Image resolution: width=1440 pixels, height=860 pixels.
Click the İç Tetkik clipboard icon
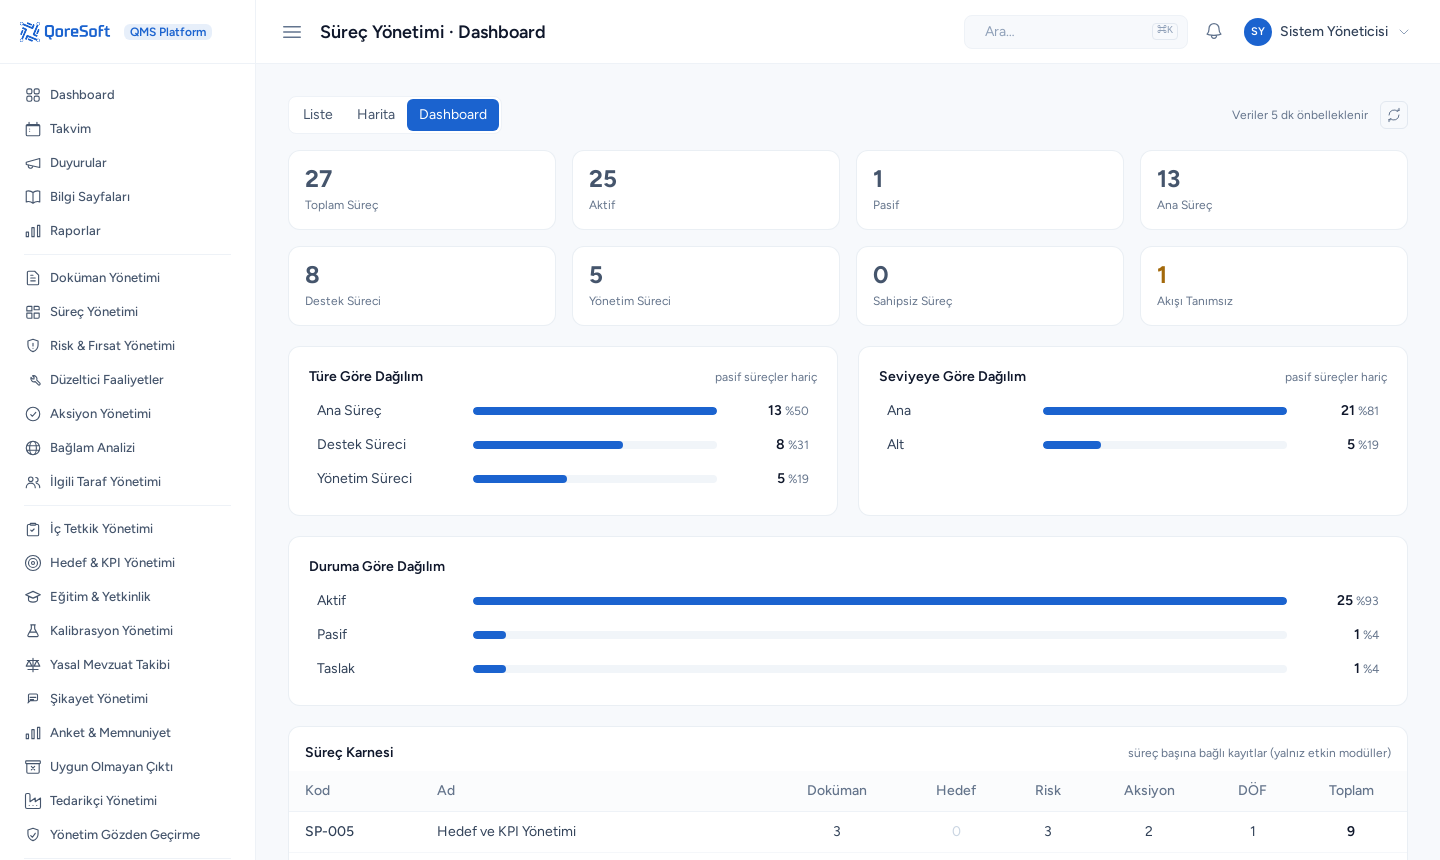pos(33,529)
